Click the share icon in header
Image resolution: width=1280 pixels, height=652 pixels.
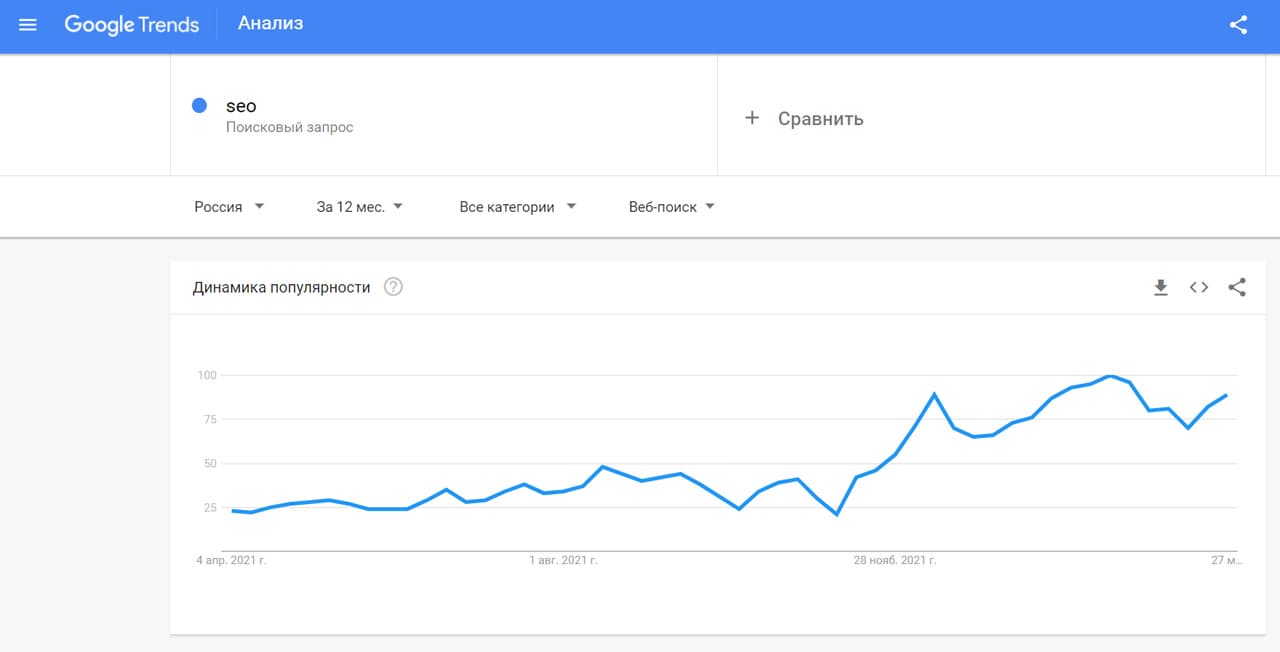(1238, 25)
